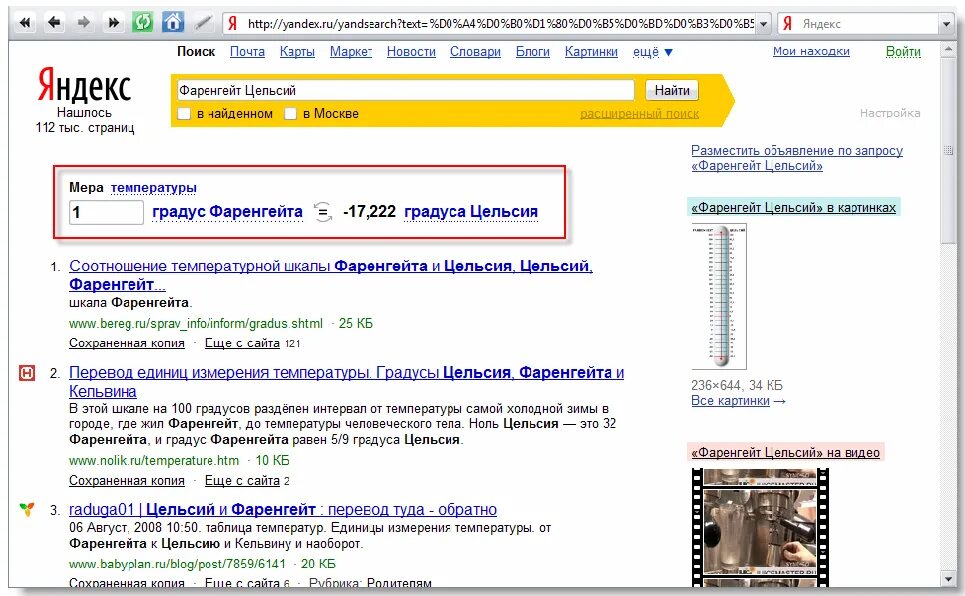Open the address bar URL history dropdown

pyautogui.click(x=763, y=24)
